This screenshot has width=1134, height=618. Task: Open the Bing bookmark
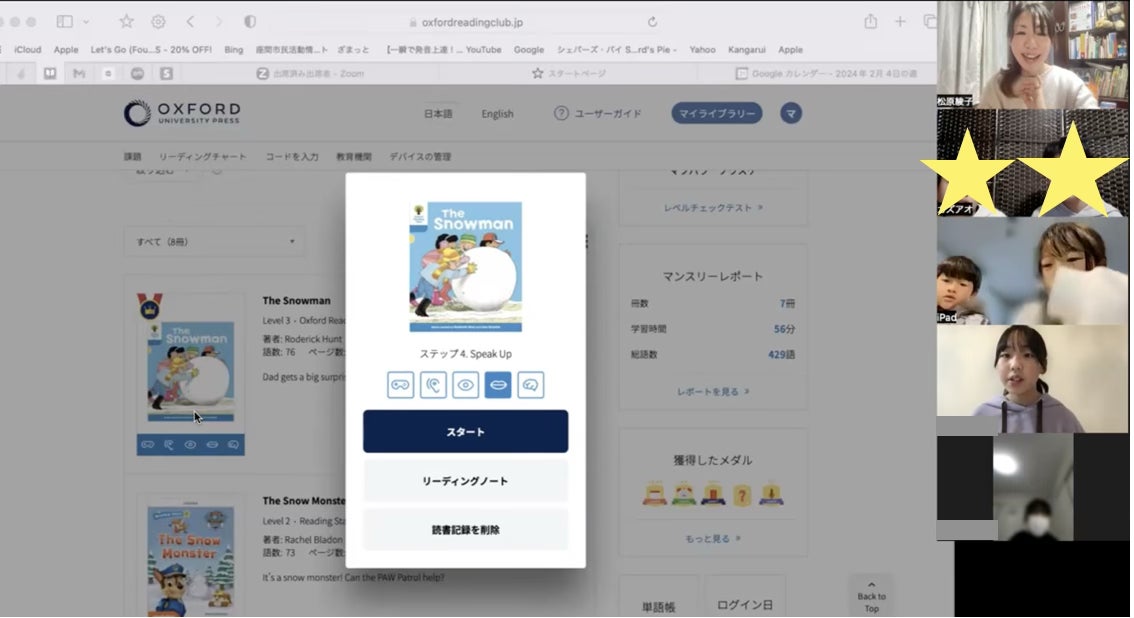(x=234, y=50)
